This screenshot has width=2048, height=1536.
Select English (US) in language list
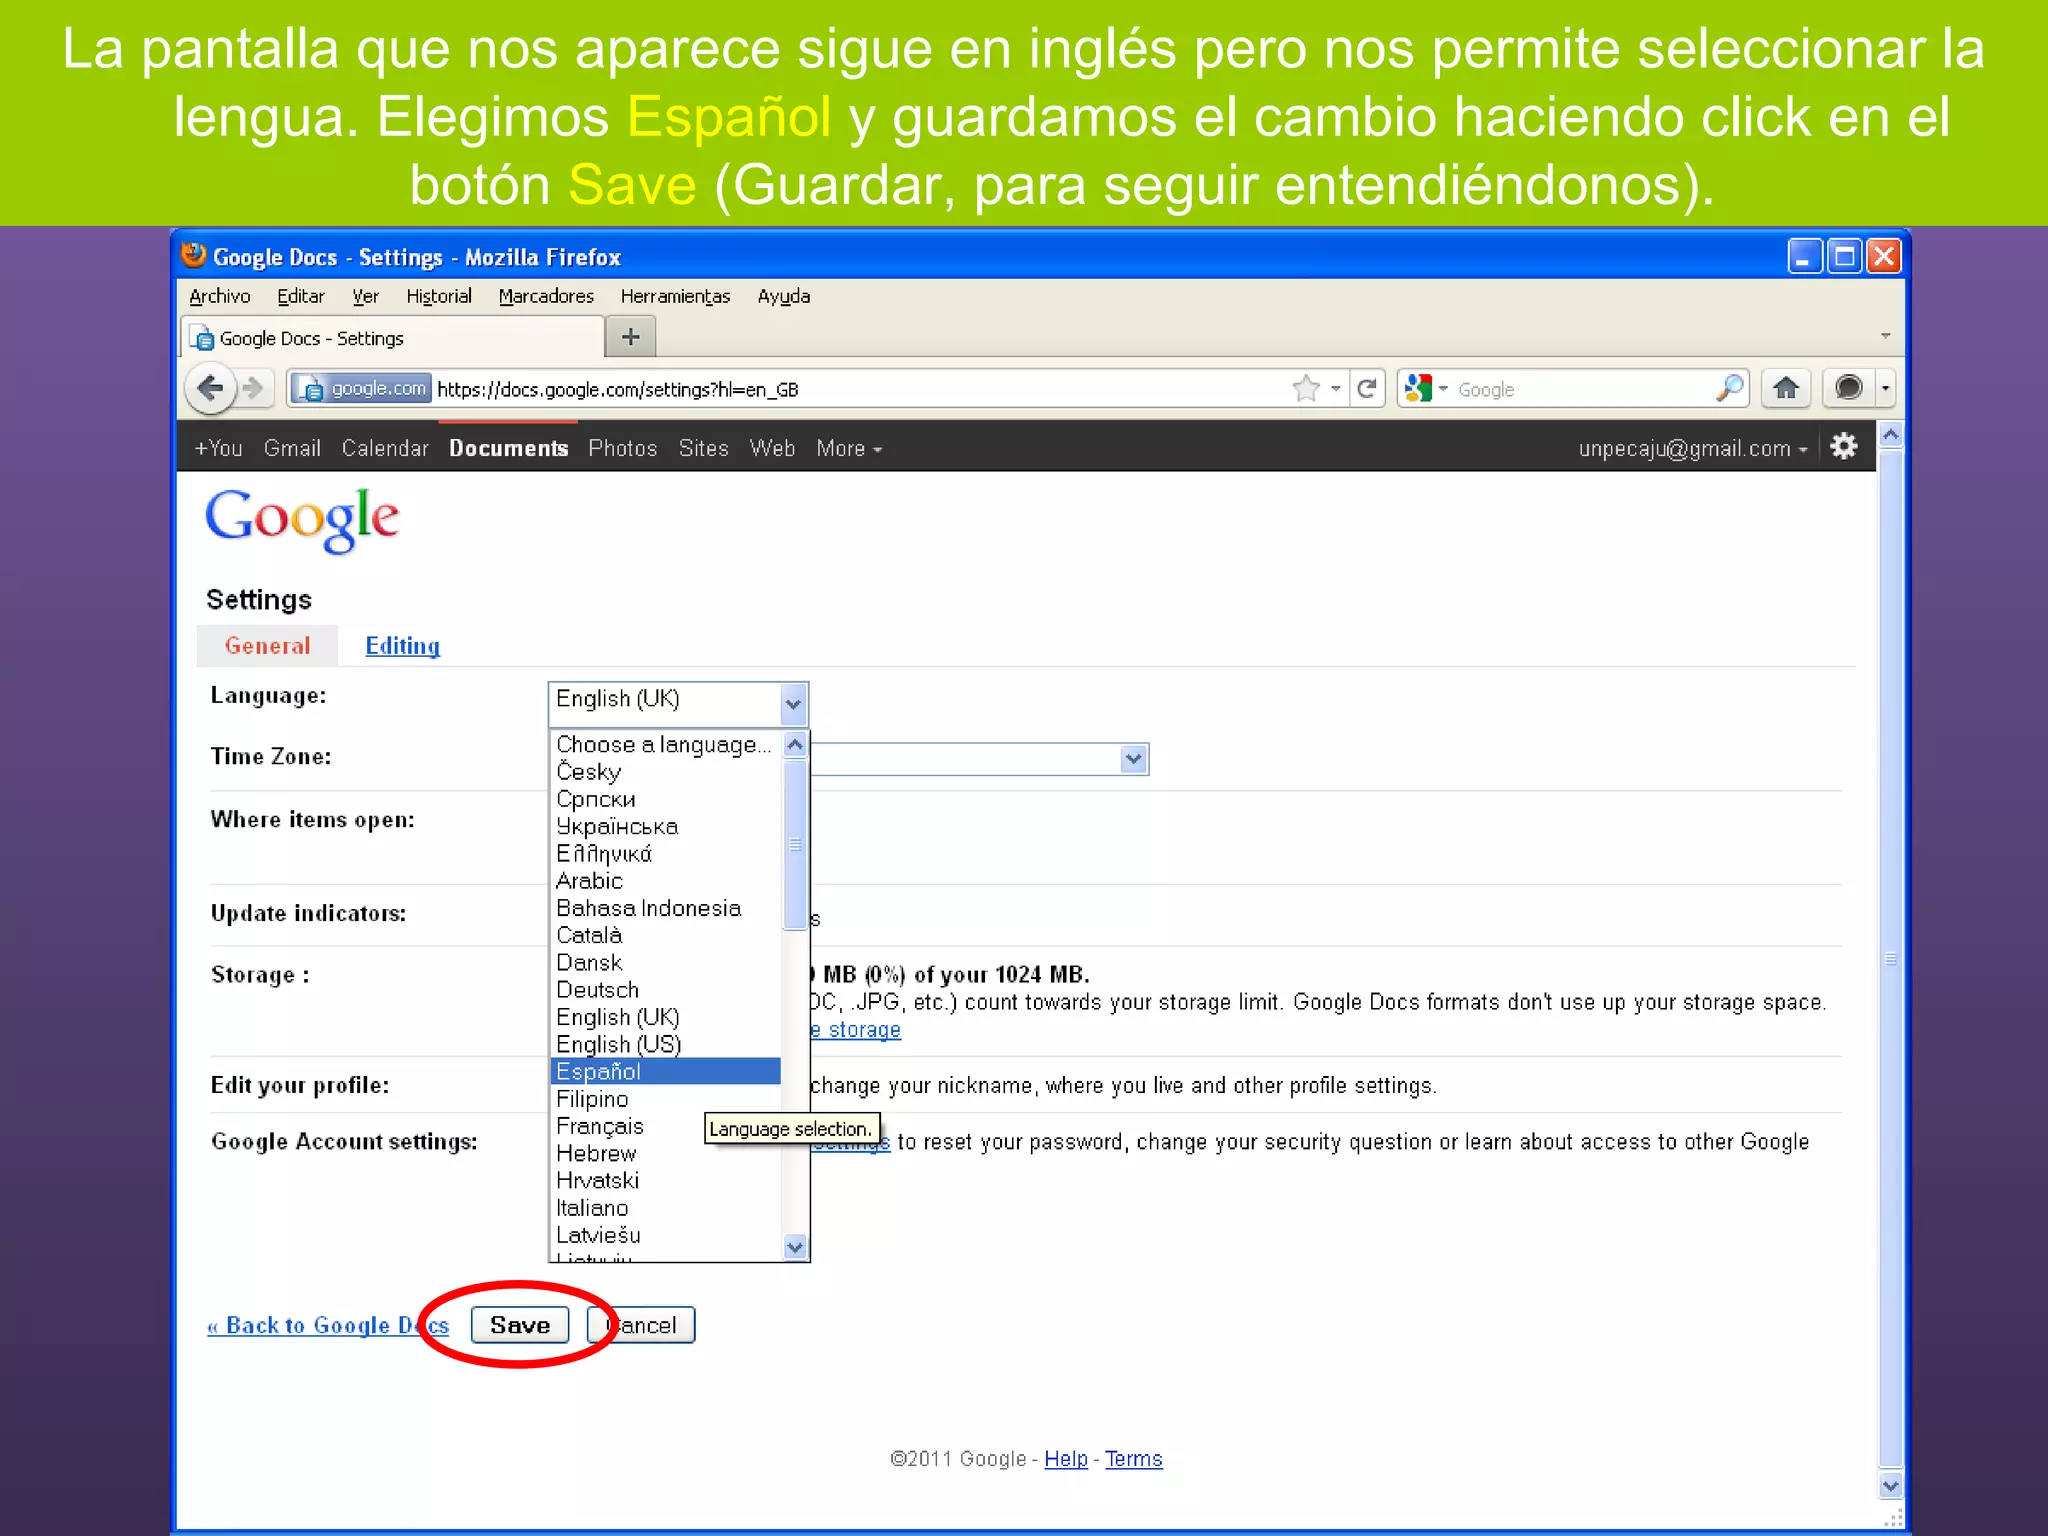coord(666,1044)
